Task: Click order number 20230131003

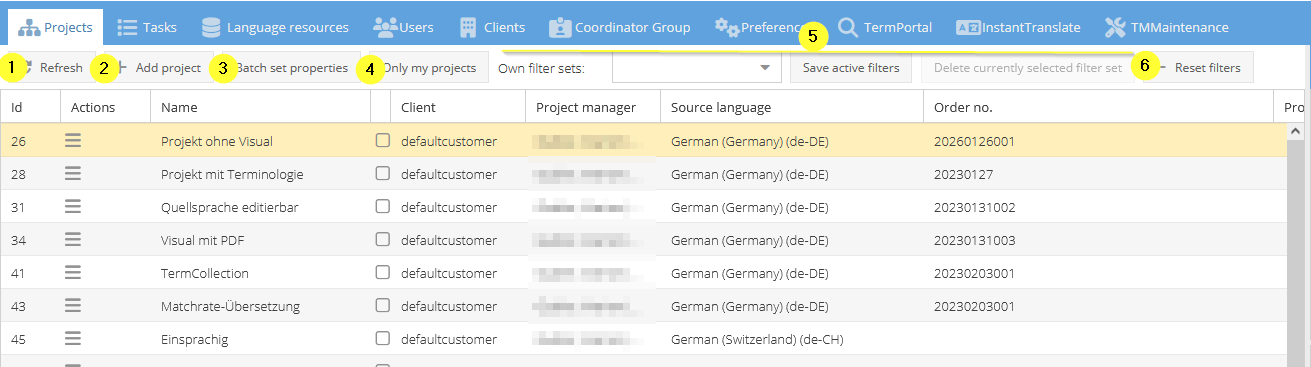Action: click(x=974, y=240)
